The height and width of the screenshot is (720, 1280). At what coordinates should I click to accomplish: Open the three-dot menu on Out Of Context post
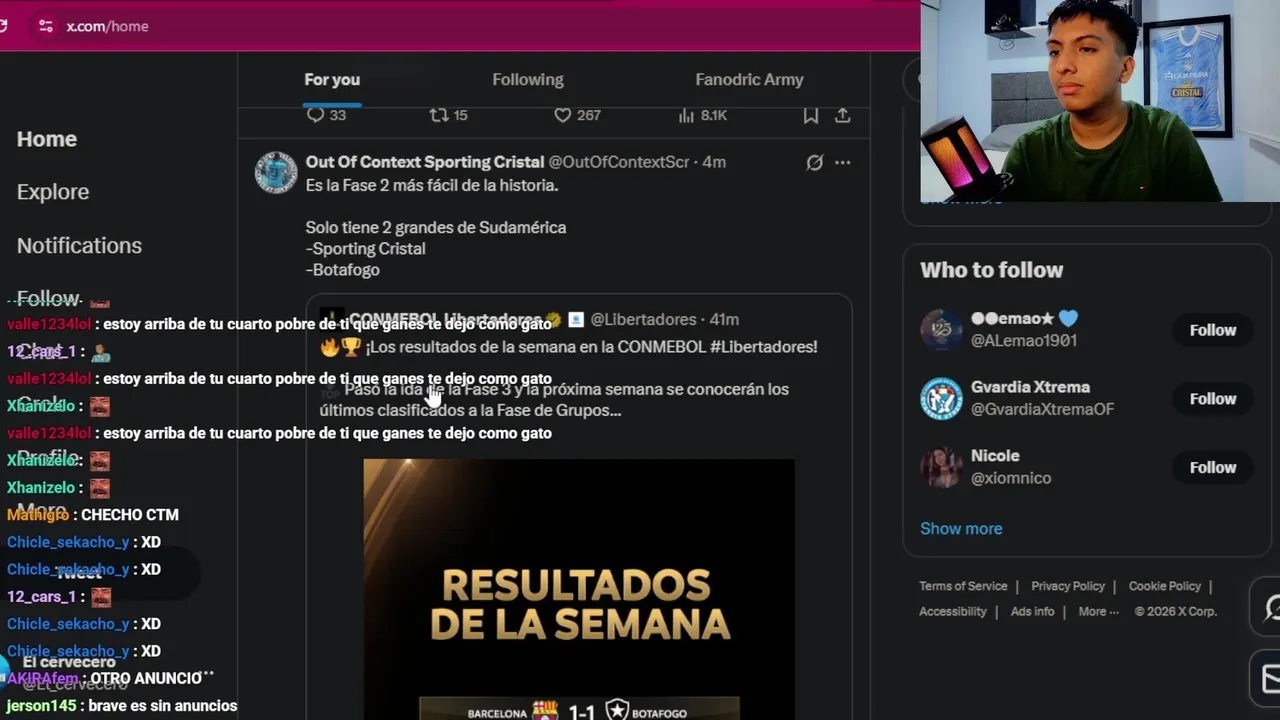point(843,162)
